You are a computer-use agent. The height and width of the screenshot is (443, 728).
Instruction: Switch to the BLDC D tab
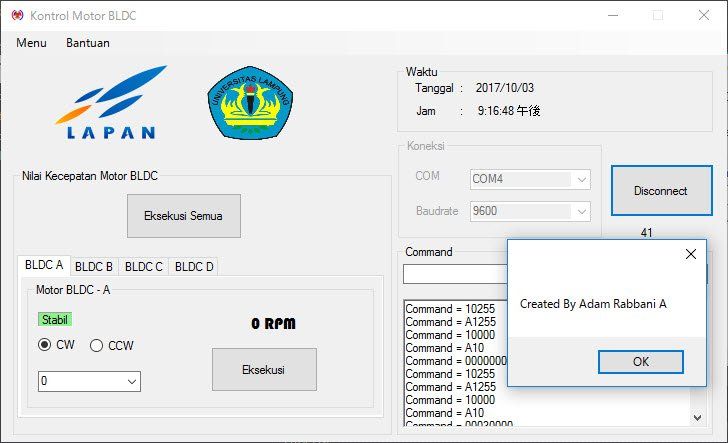[194, 267]
